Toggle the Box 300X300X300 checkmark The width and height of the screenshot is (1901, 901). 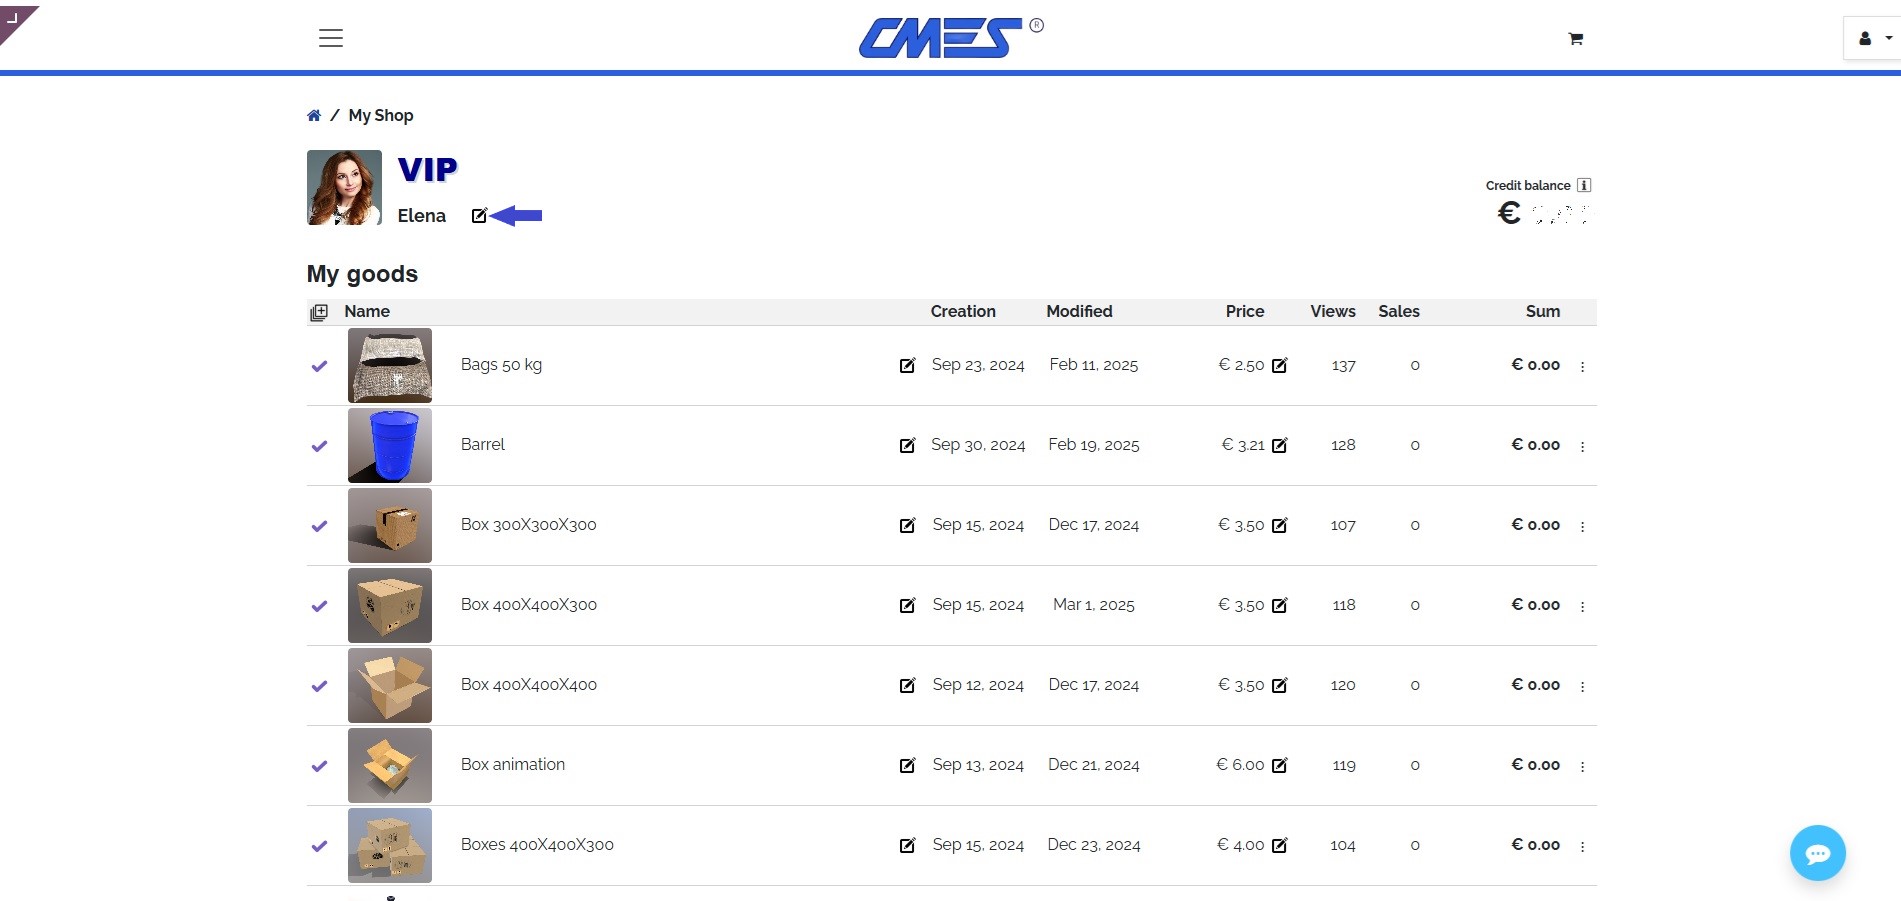coord(319,526)
